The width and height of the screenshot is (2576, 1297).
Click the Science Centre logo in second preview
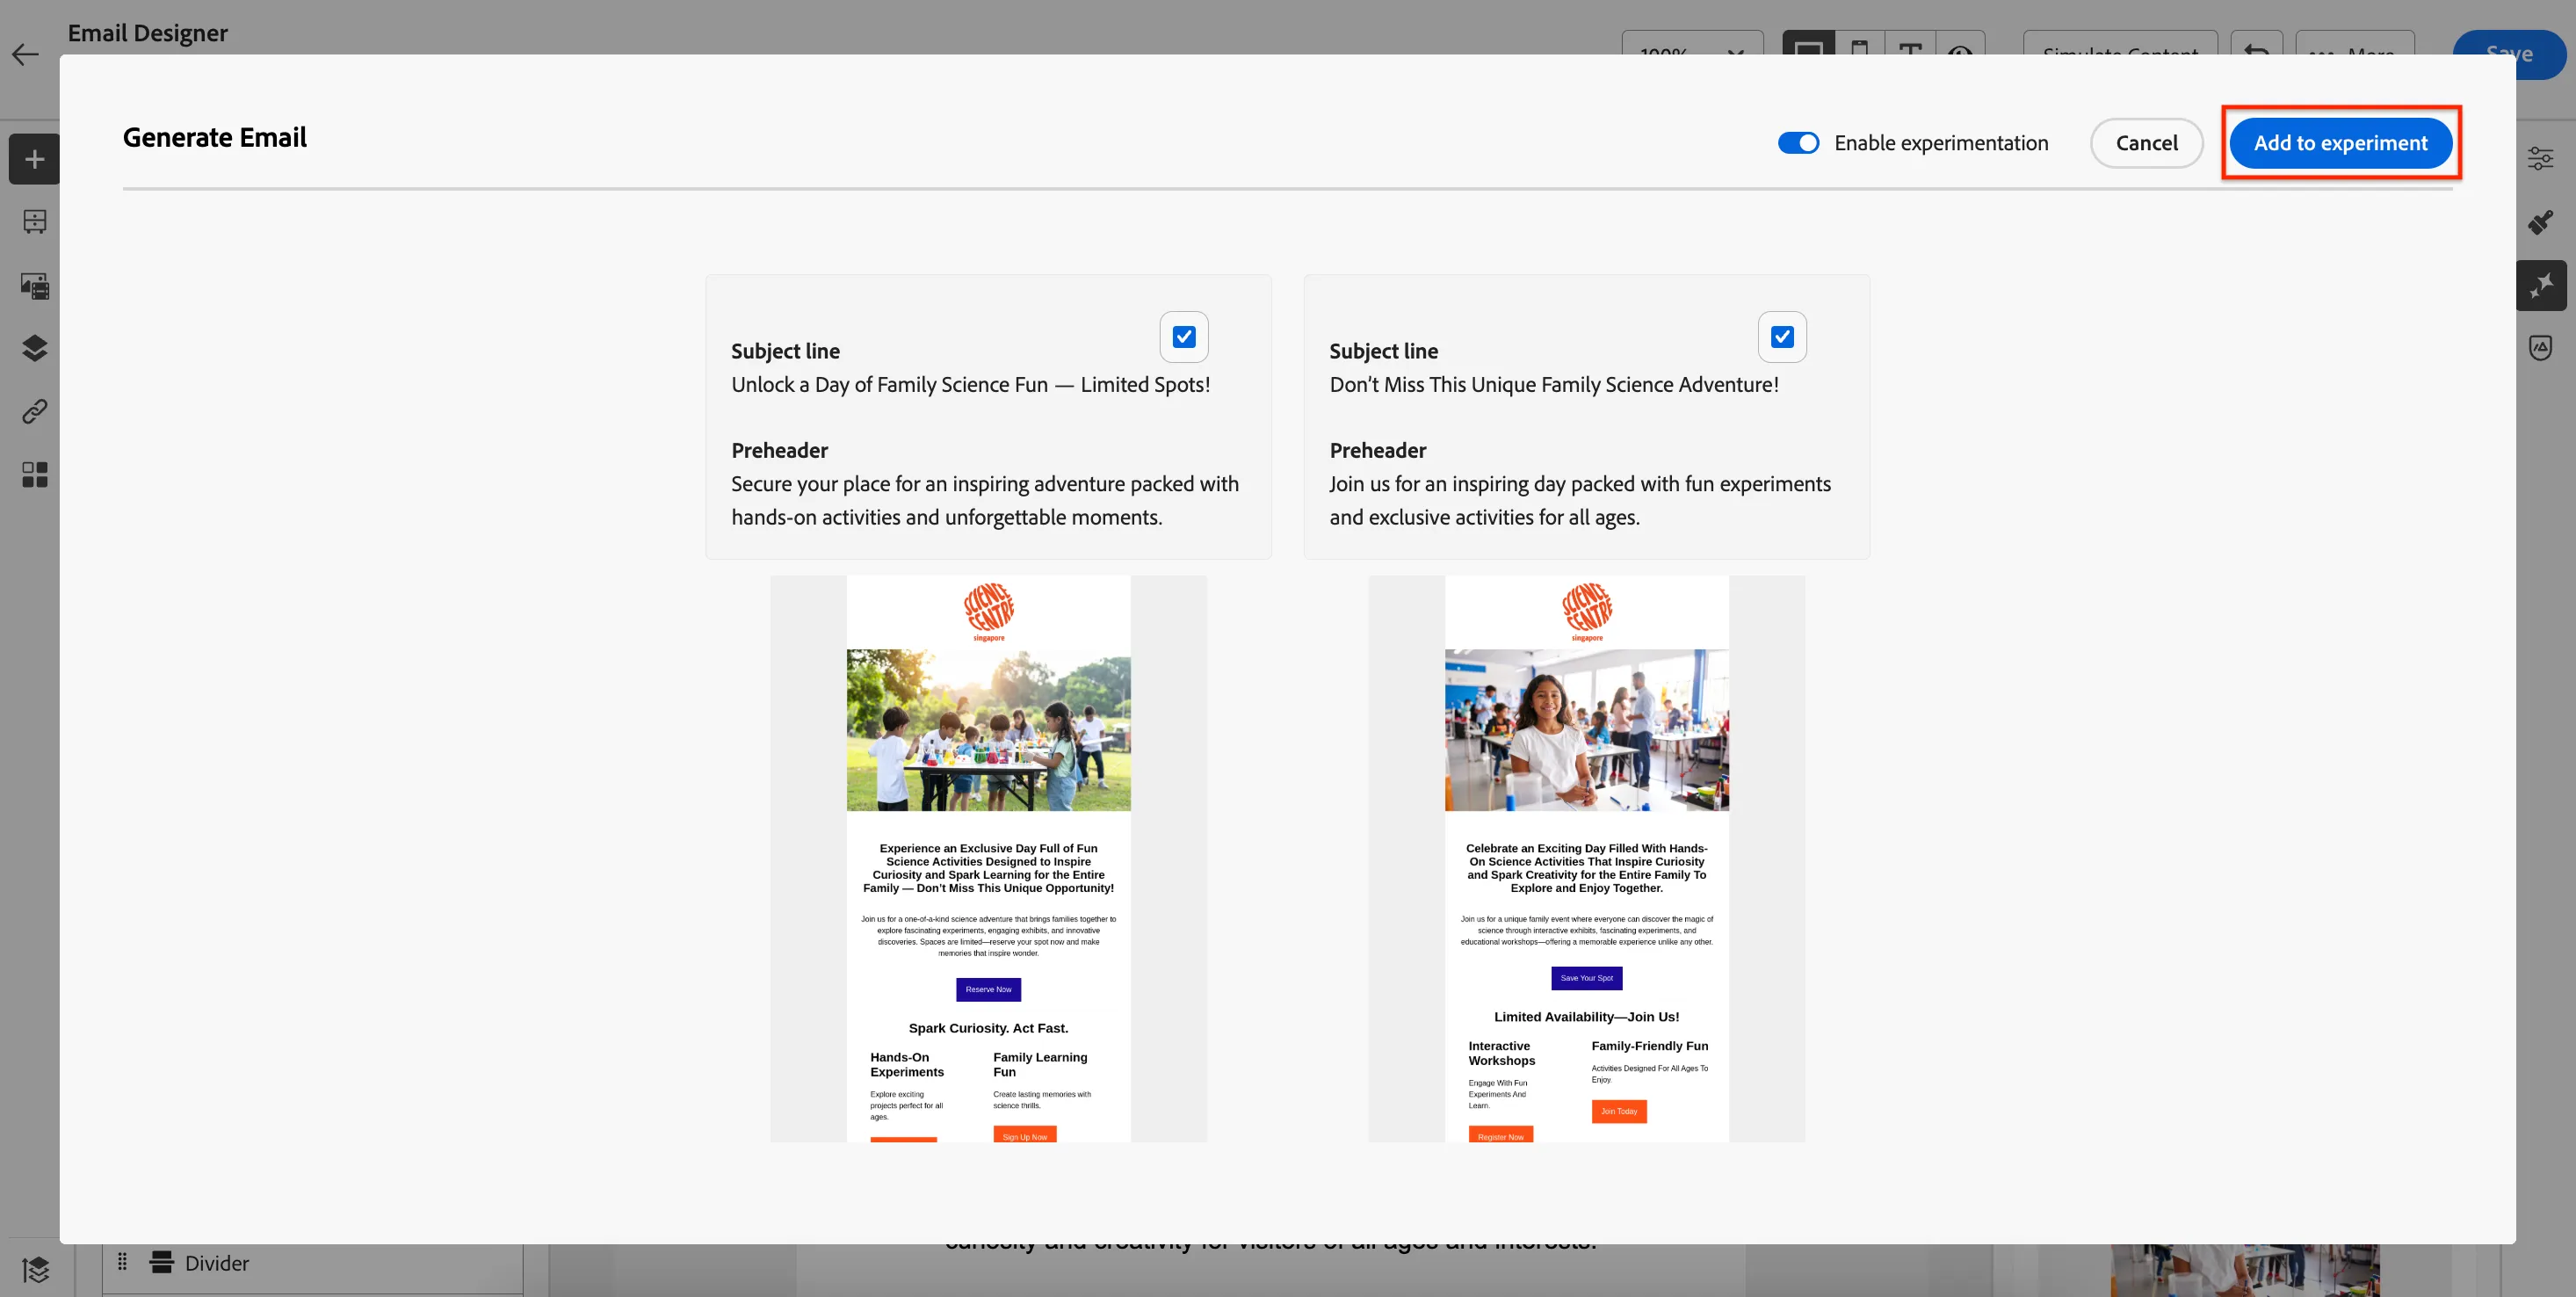point(1586,611)
